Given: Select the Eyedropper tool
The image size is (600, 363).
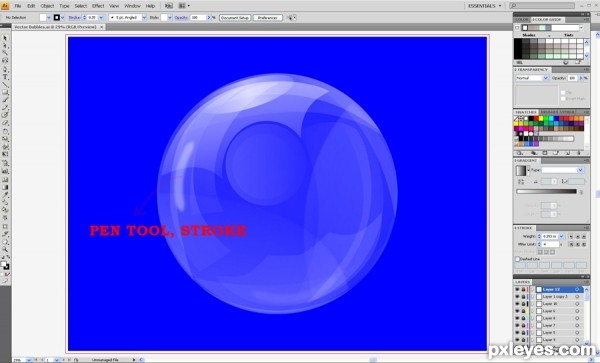Looking at the screenshot, I should (x=5, y=195).
